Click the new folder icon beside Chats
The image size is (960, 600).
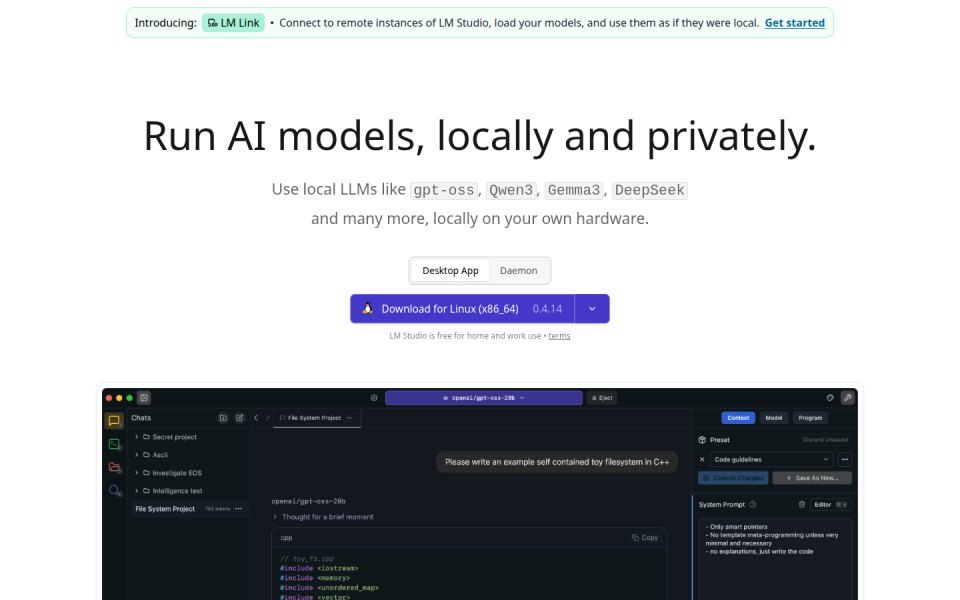[223, 418]
